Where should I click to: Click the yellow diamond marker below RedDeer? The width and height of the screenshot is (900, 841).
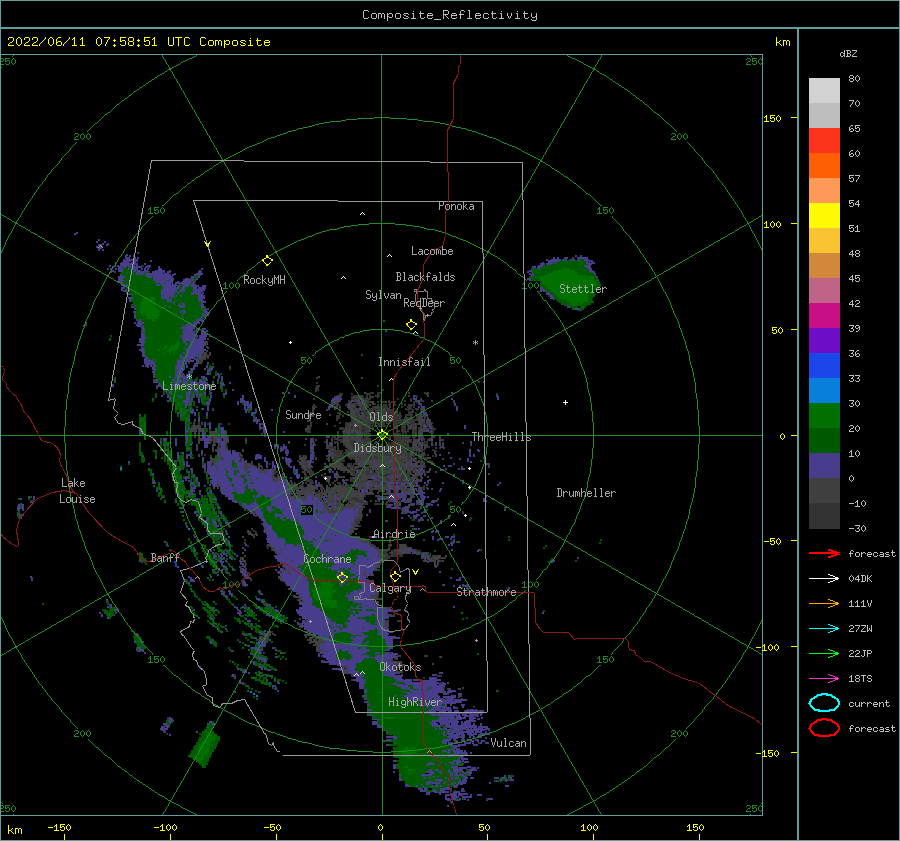(x=411, y=324)
